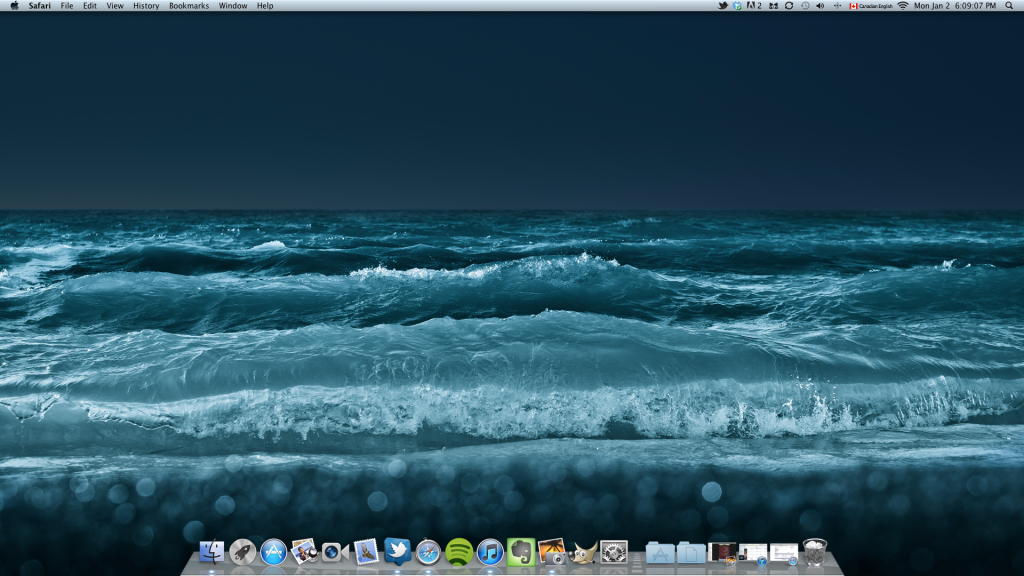Open Twitter app in the Dock

(x=397, y=551)
